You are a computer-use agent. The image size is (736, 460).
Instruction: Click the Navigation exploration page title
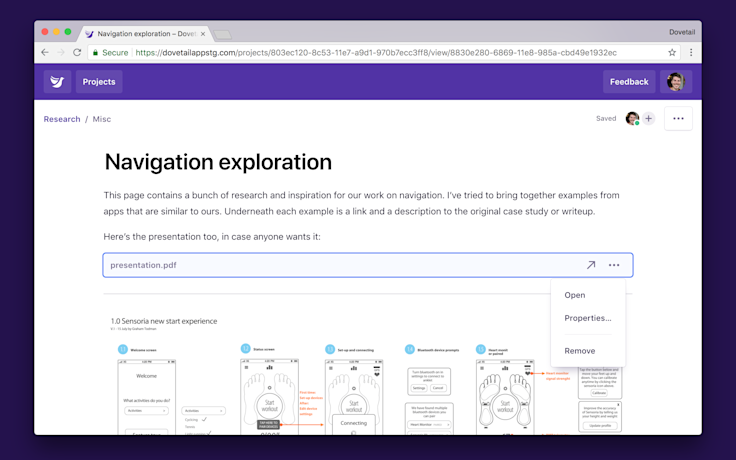tap(218, 162)
